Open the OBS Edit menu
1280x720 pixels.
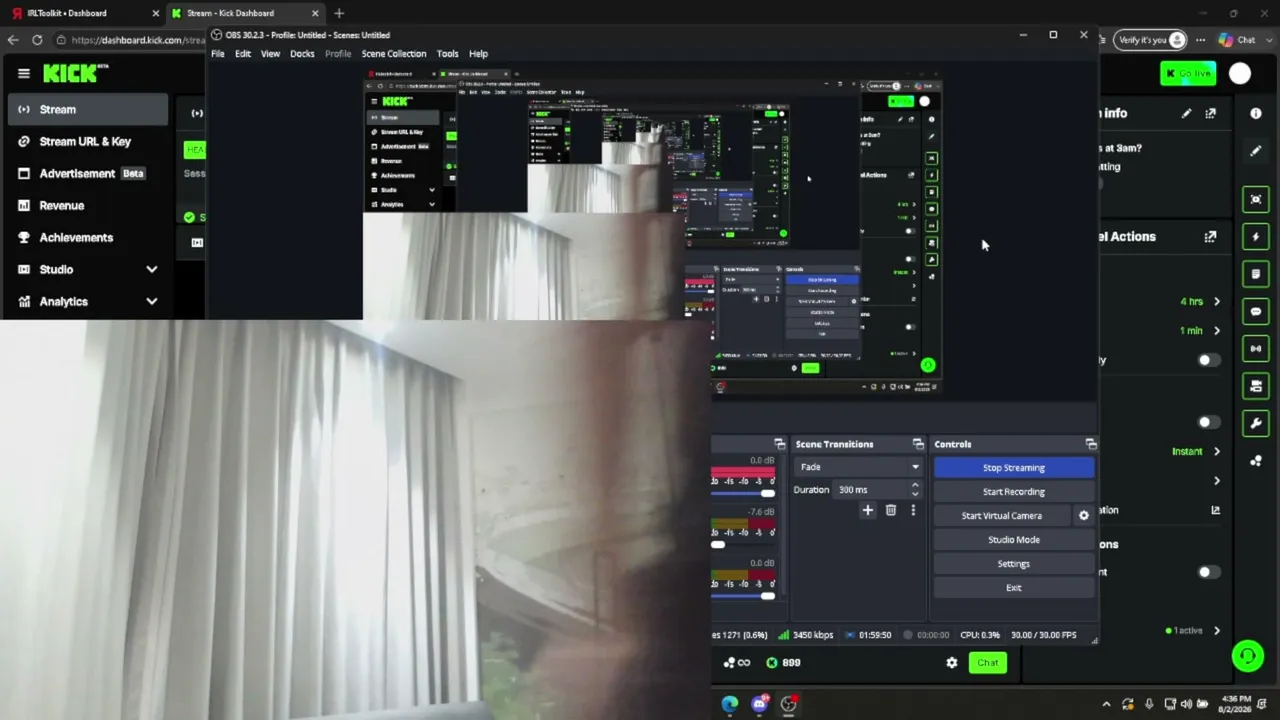click(x=243, y=54)
